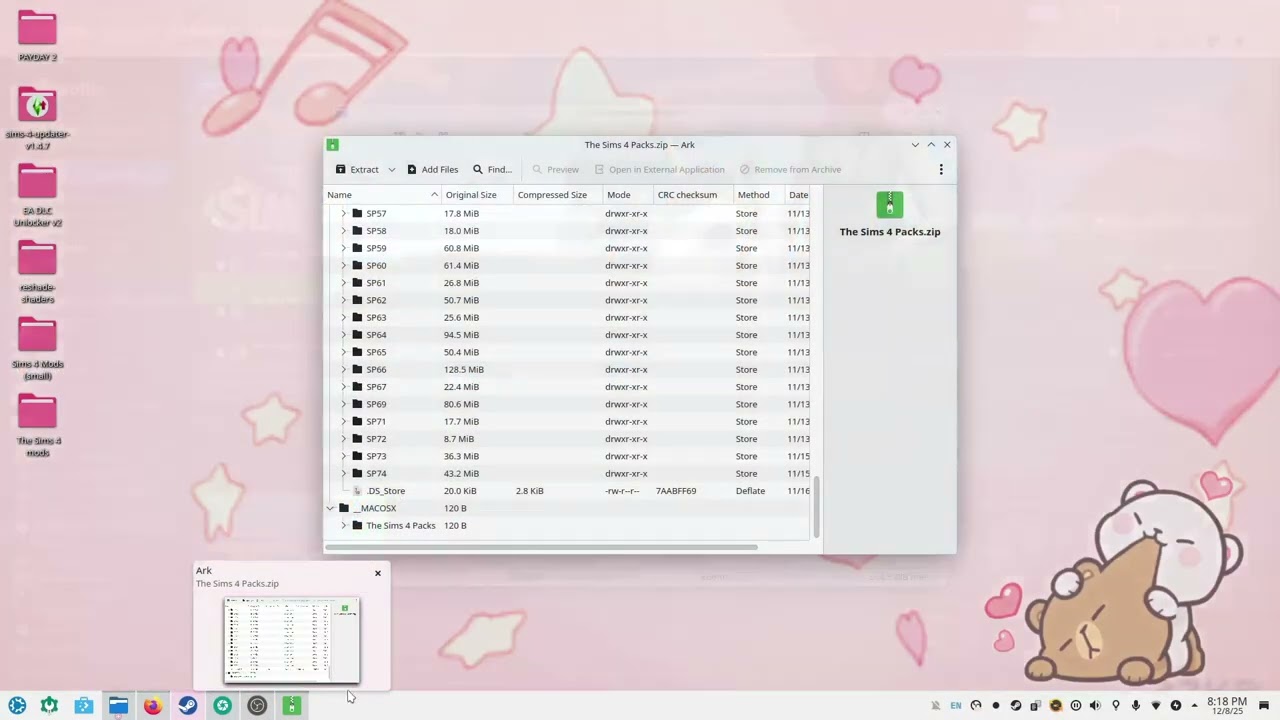The height and width of the screenshot is (720, 1280).
Task: Click the Extract toolbar button
Action: click(x=357, y=169)
